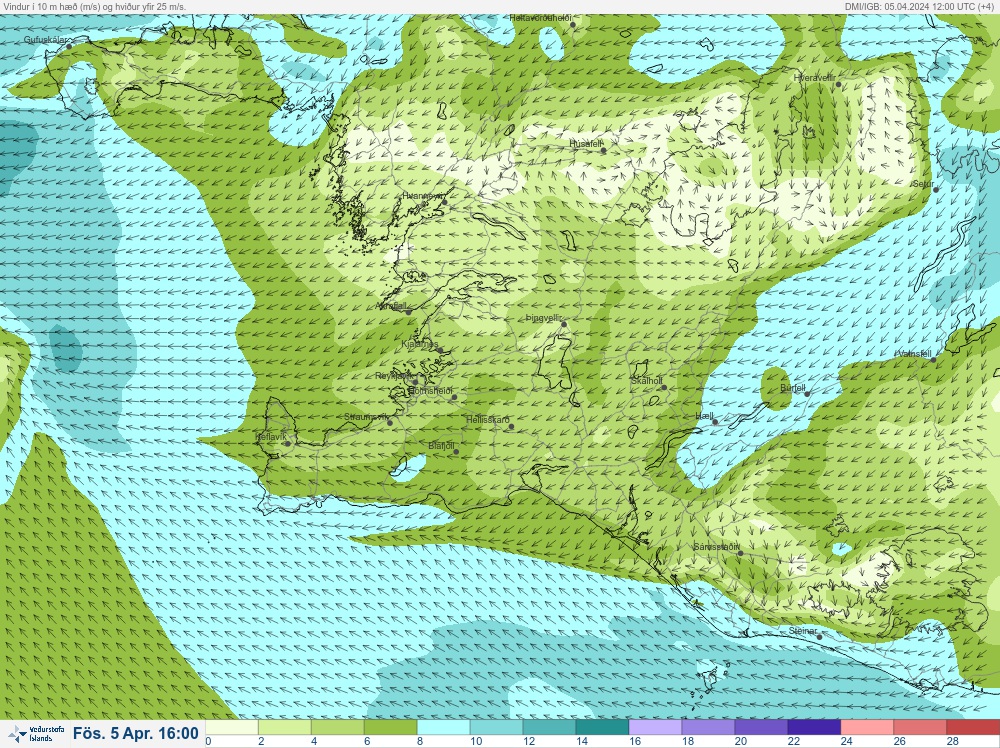The width and height of the screenshot is (1000, 748).
Task: Select the 6–8 m/s dark green legend swatch
Action: point(391,728)
